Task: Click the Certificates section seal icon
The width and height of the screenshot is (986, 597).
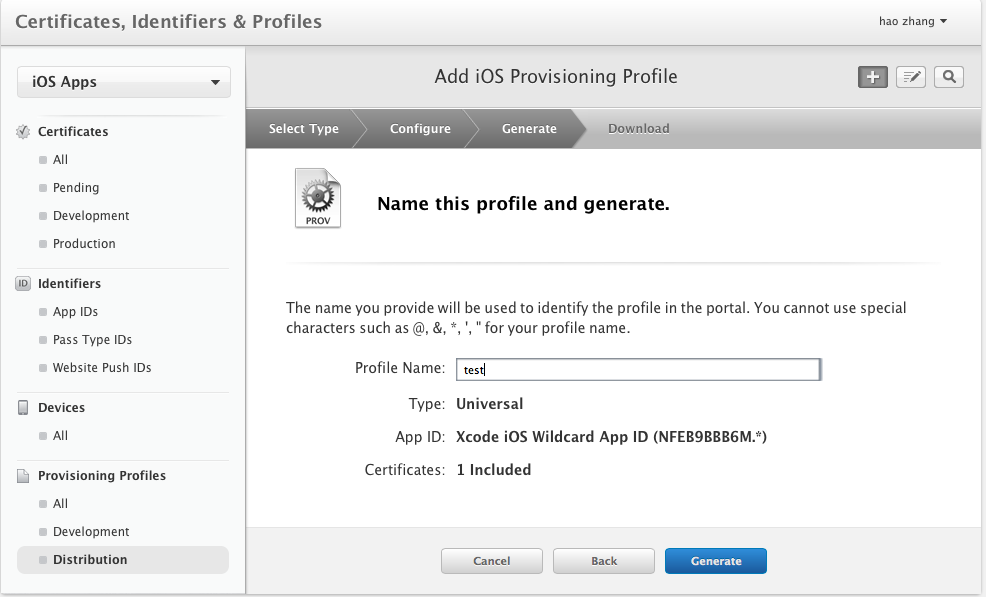Action: (x=24, y=132)
